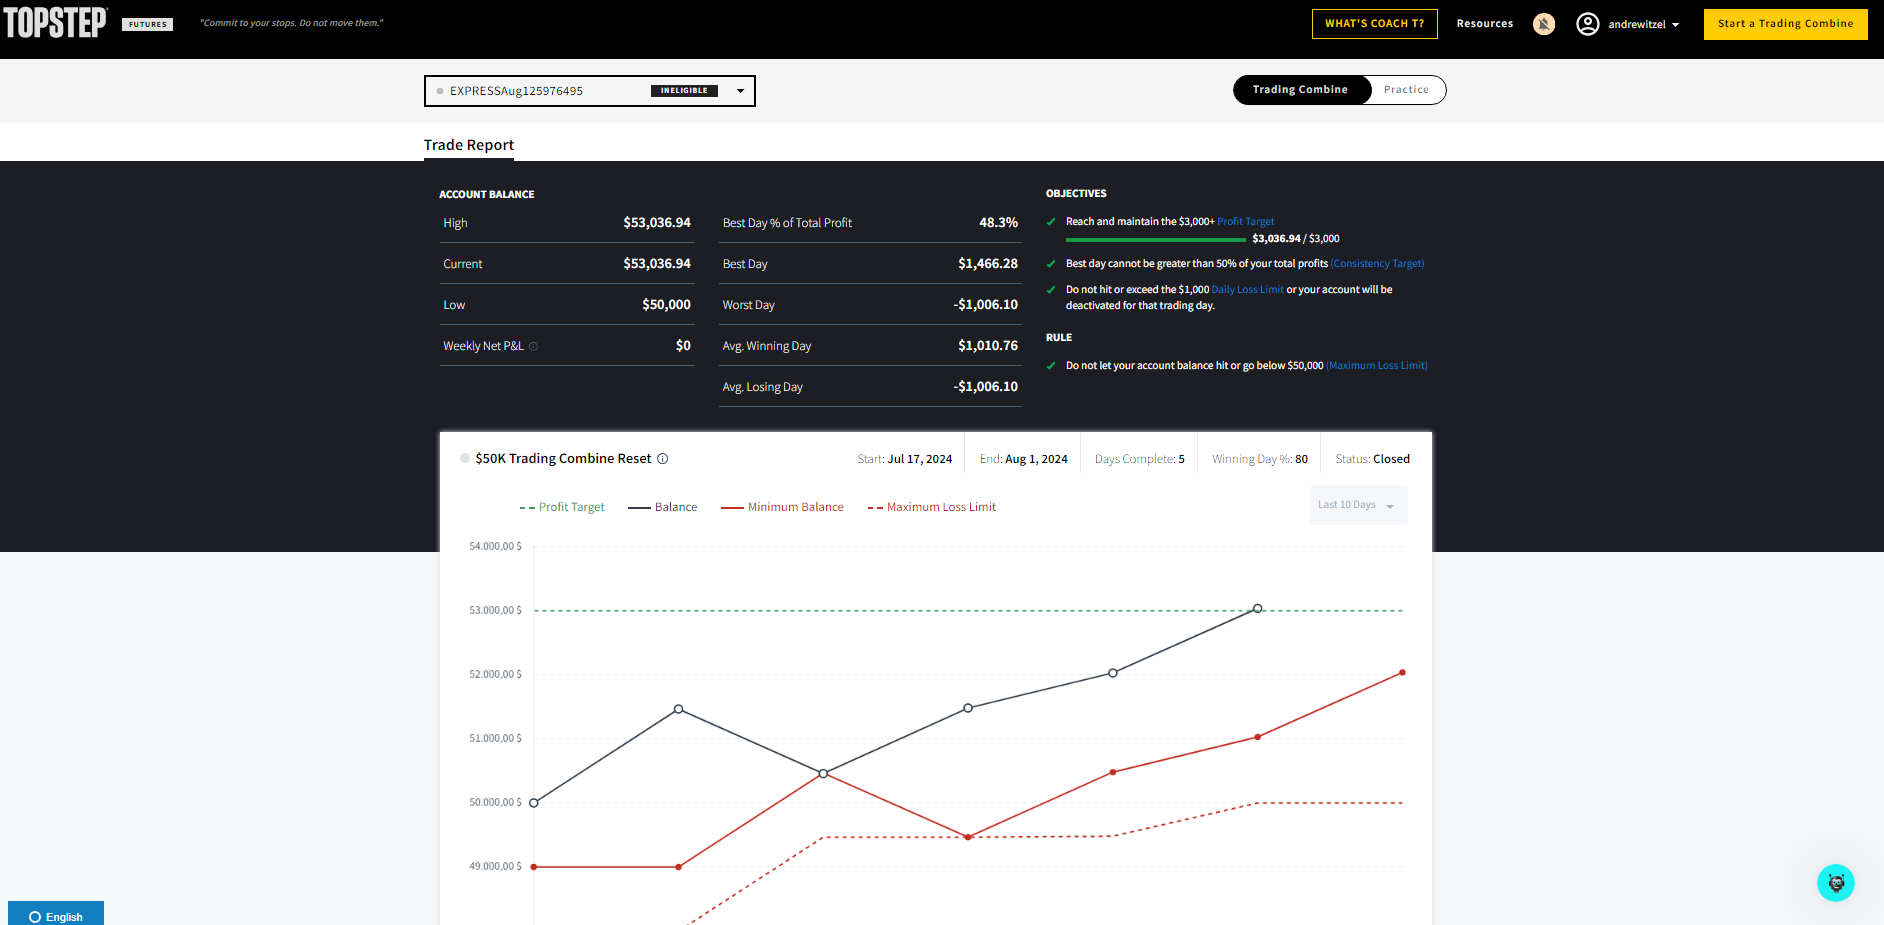Viewport: 1884px width, 925px height.
Task: Open the Maximum Loss Limit link
Action: [x=1377, y=366]
